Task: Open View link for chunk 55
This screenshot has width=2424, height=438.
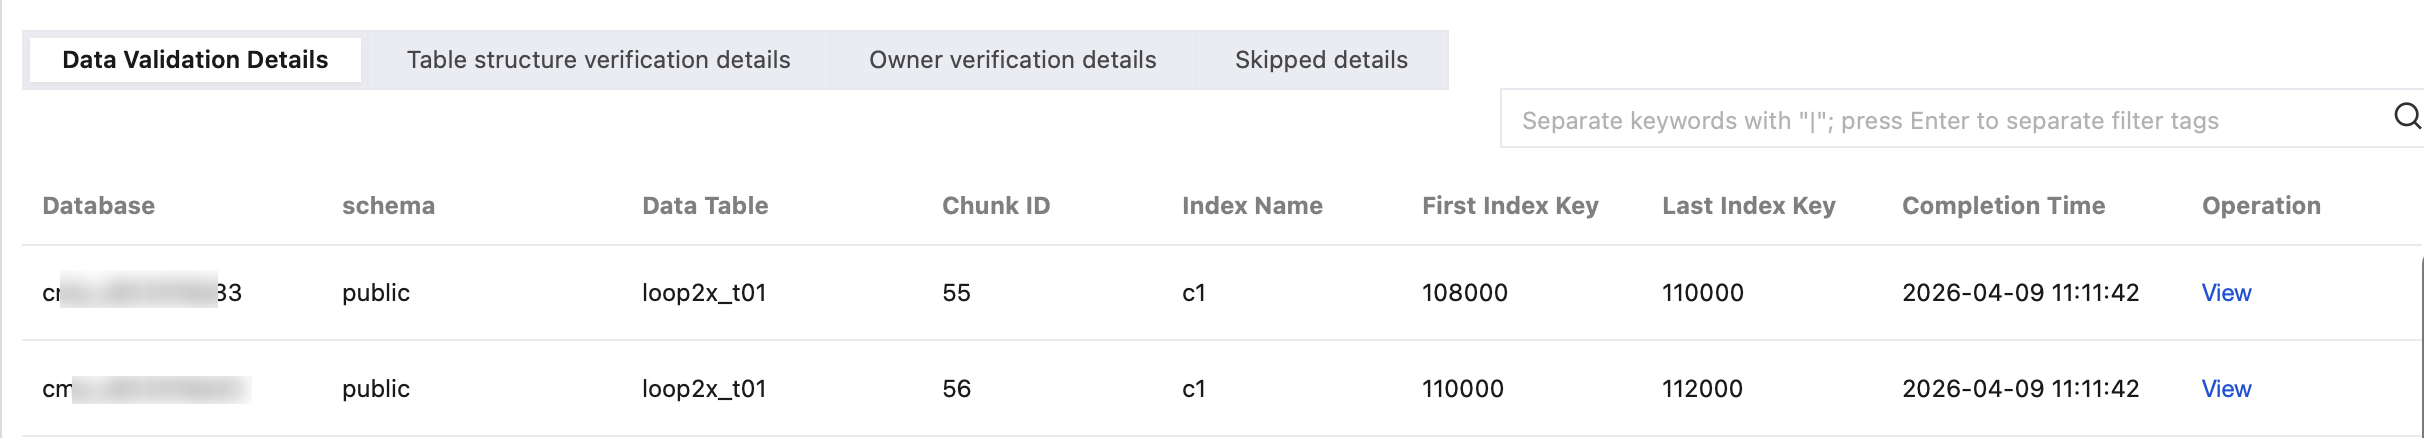Action: [x=2226, y=293]
